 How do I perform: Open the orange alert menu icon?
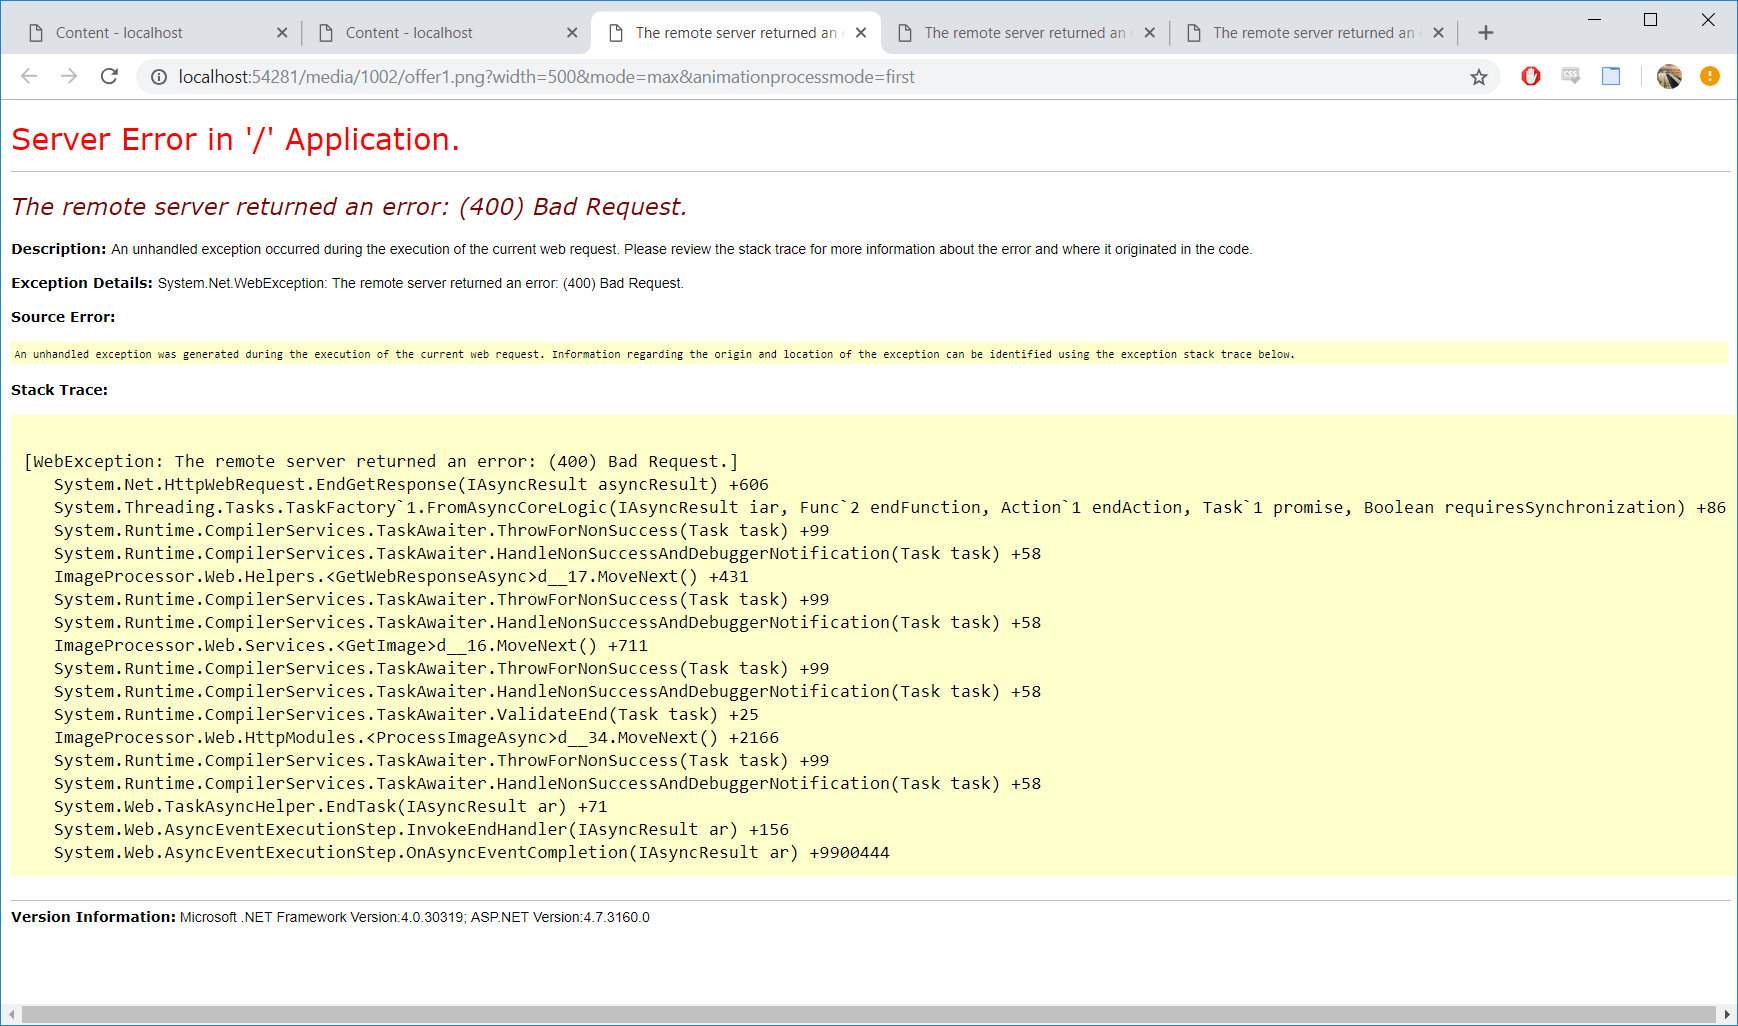pos(1710,76)
